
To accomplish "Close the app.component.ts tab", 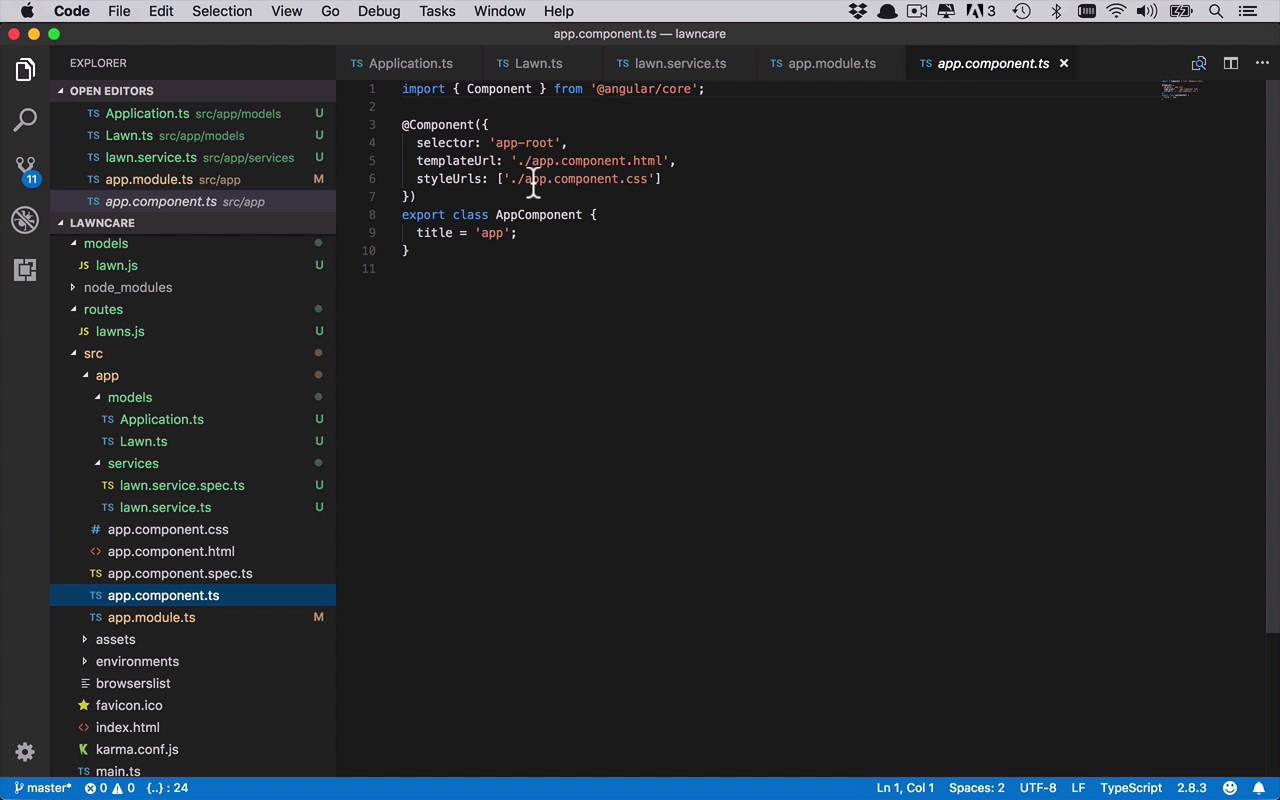I will [1064, 63].
